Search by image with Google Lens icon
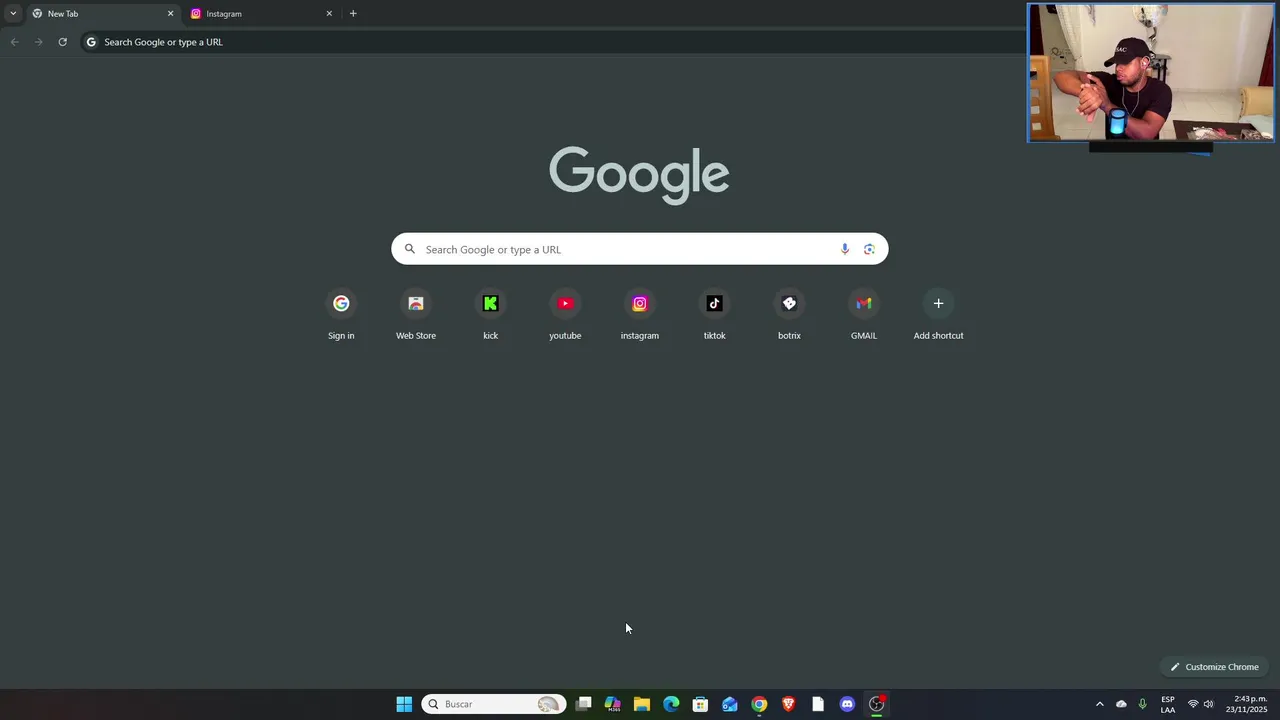Viewport: 1280px width, 720px height. click(x=869, y=249)
